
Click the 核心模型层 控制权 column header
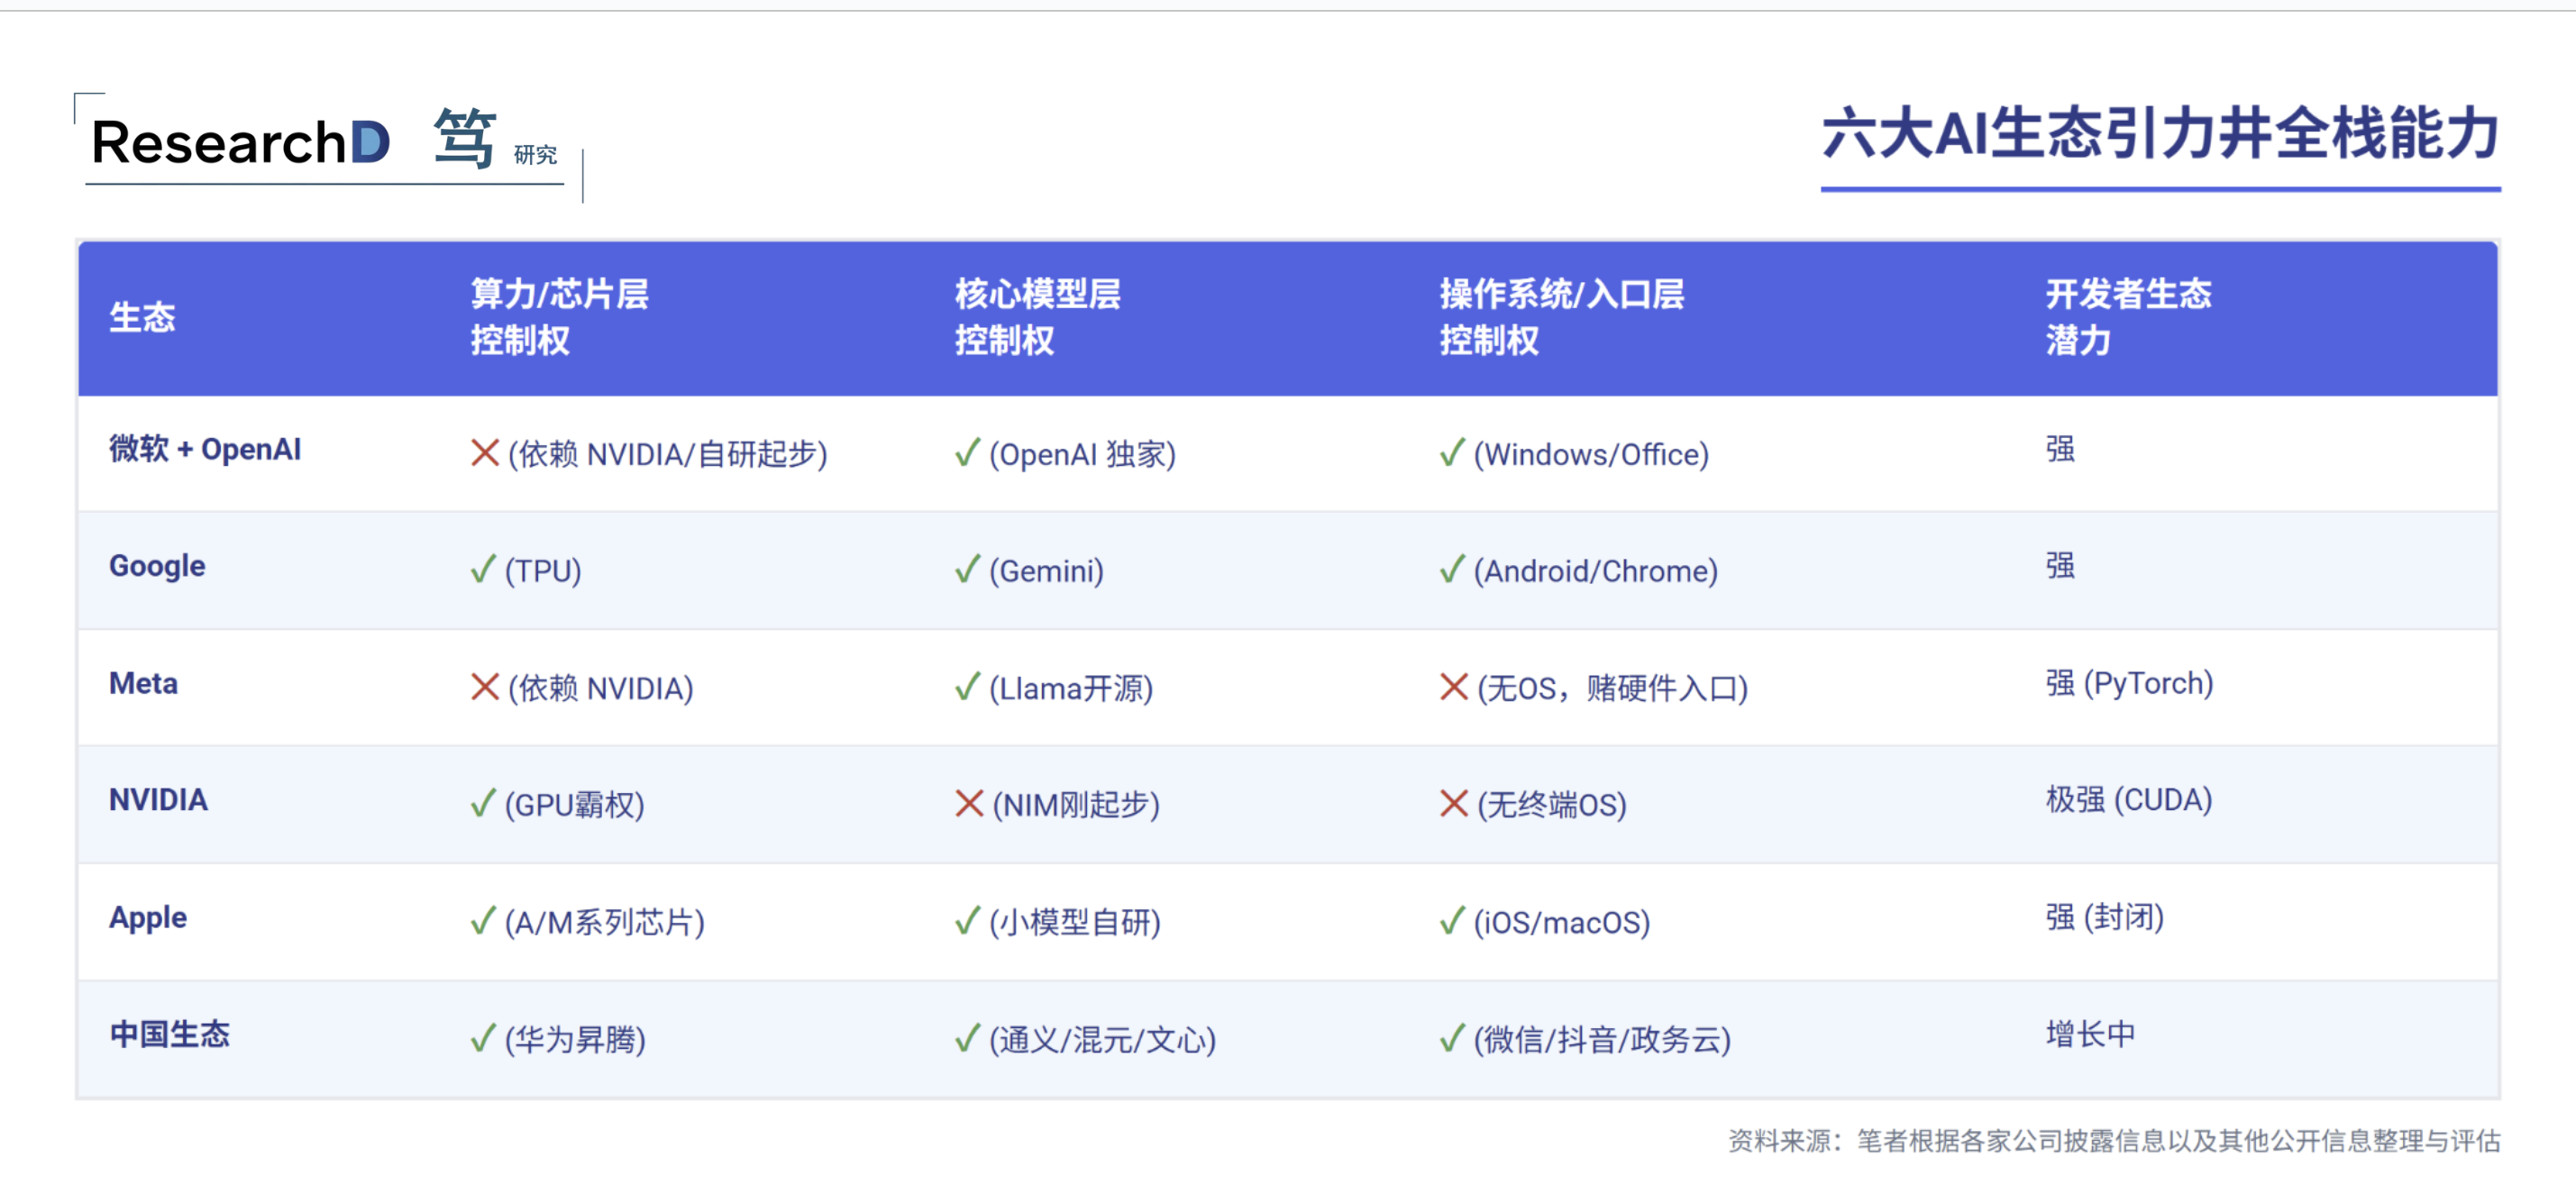pyautogui.click(x=1037, y=317)
